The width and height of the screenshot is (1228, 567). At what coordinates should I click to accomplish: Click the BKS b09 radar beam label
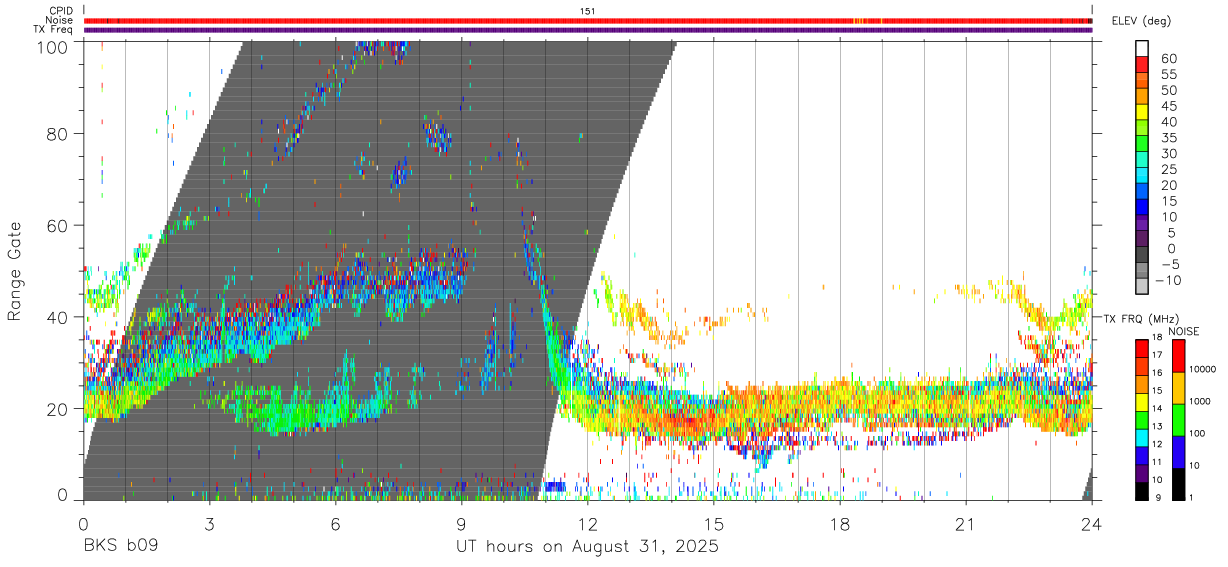[x=120, y=547]
